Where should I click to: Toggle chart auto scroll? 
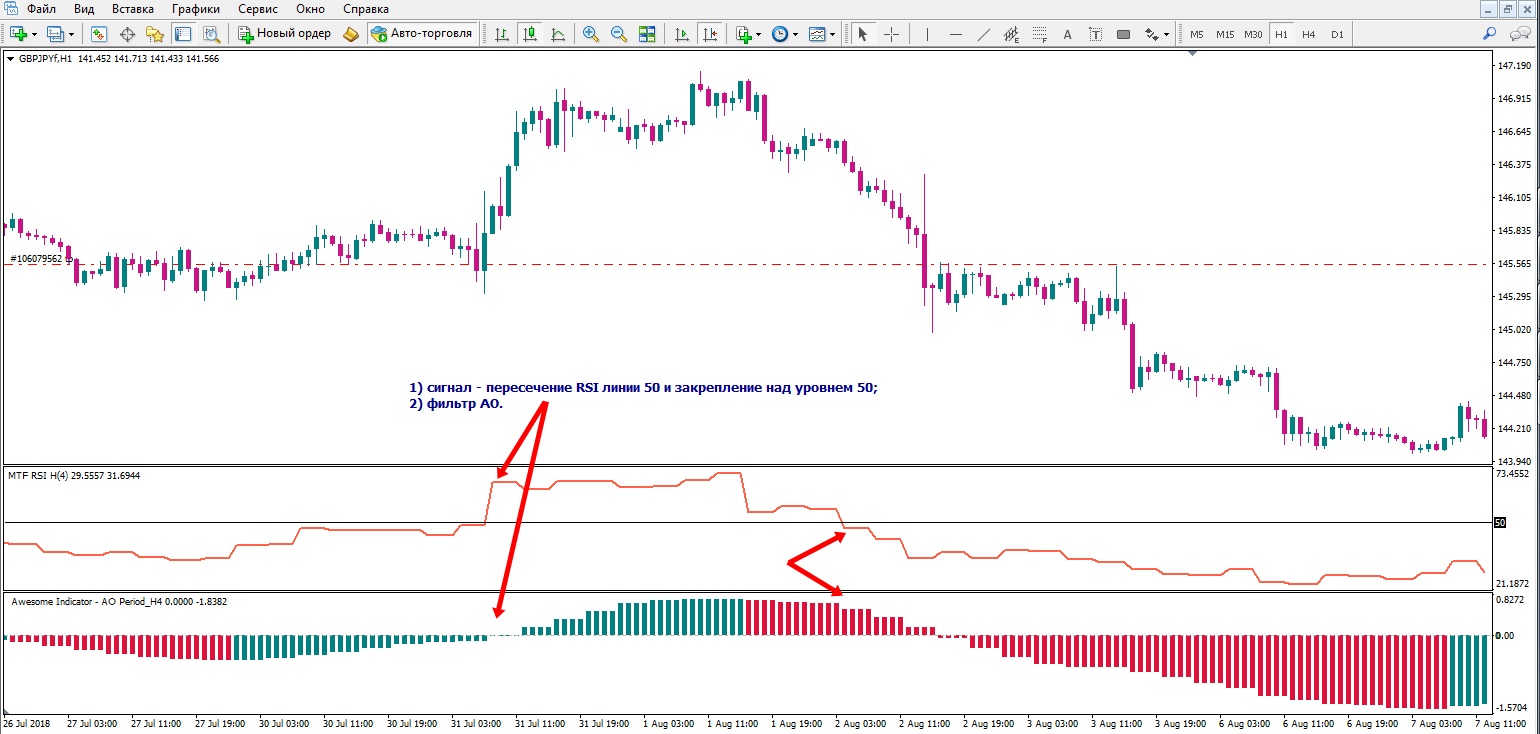pos(682,34)
